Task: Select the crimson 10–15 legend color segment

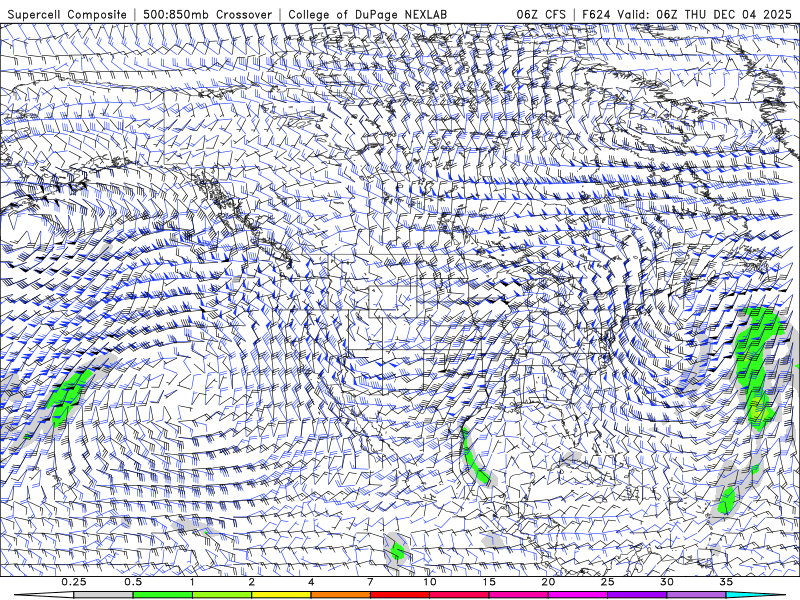Action: [459, 595]
